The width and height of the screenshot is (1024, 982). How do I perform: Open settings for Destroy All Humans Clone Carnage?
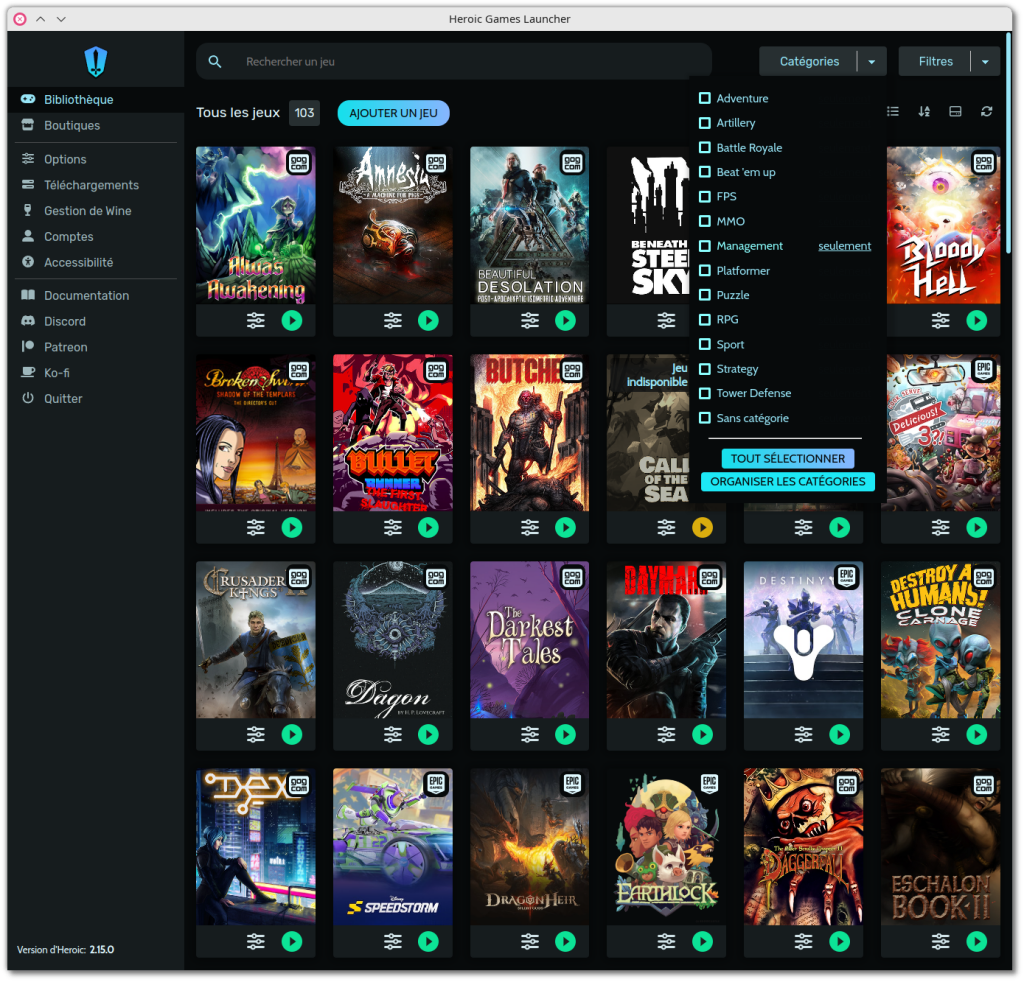coord(940,735)
